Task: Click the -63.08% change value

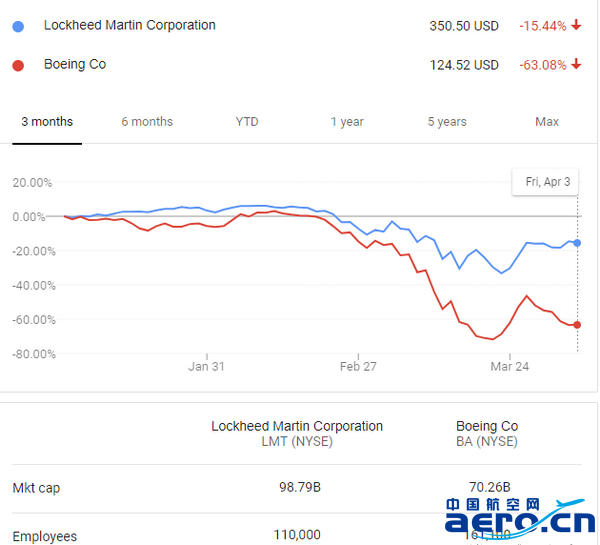Action: click(x=543, y=65)
